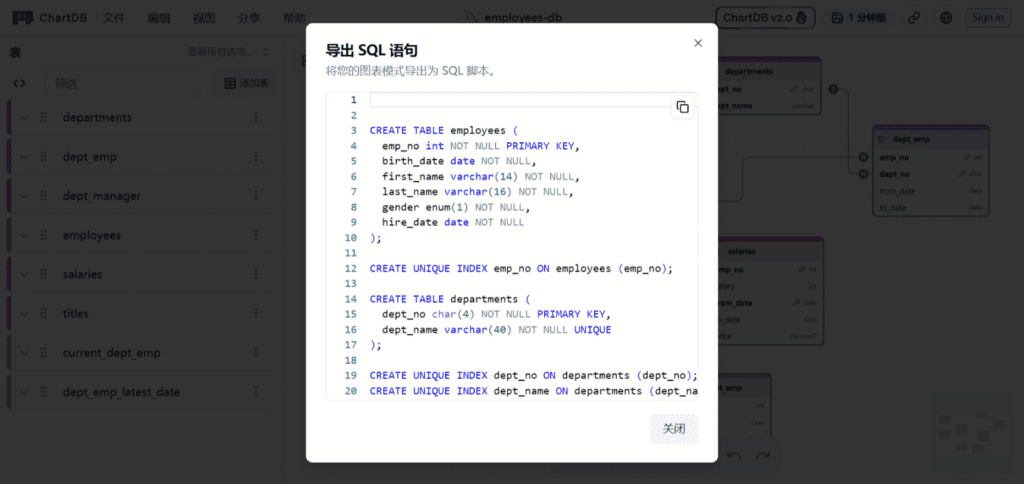Image resolution: width=1024 pixels, height=484 pixels.
Task: Click the Sign in button
Action: pyautogui.click(x=987, y=17)
